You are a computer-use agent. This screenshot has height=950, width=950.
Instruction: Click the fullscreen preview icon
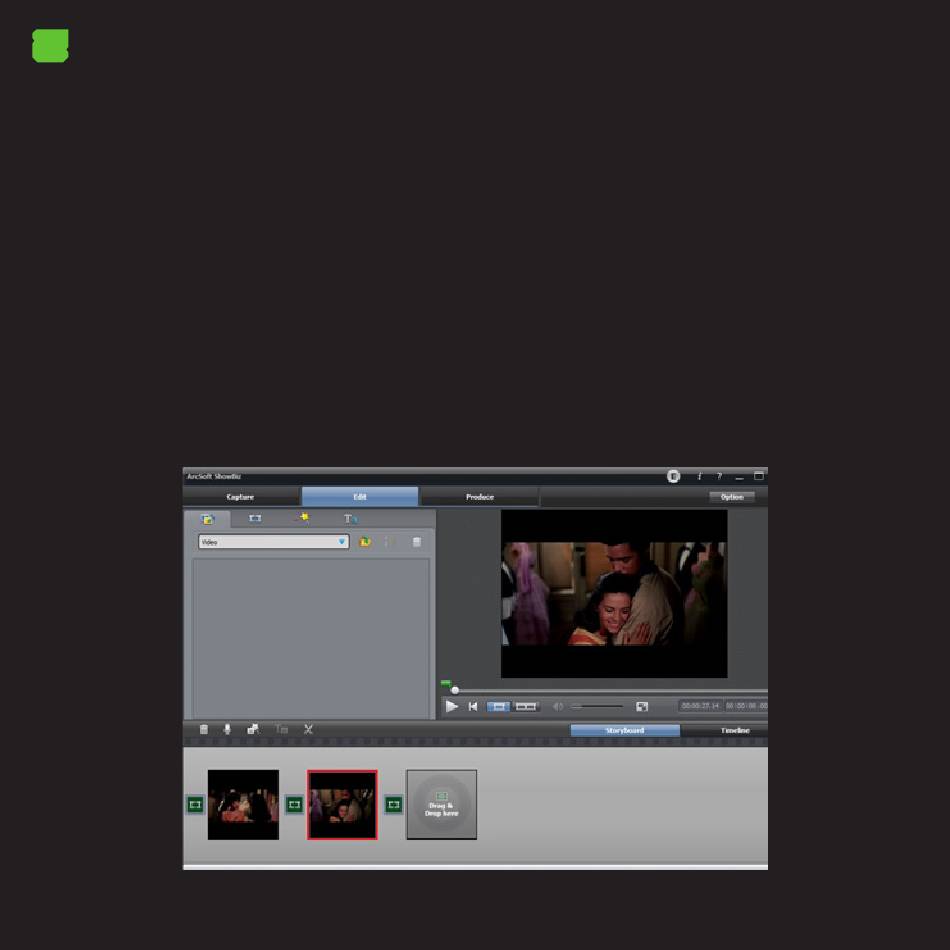coord(642,706)
